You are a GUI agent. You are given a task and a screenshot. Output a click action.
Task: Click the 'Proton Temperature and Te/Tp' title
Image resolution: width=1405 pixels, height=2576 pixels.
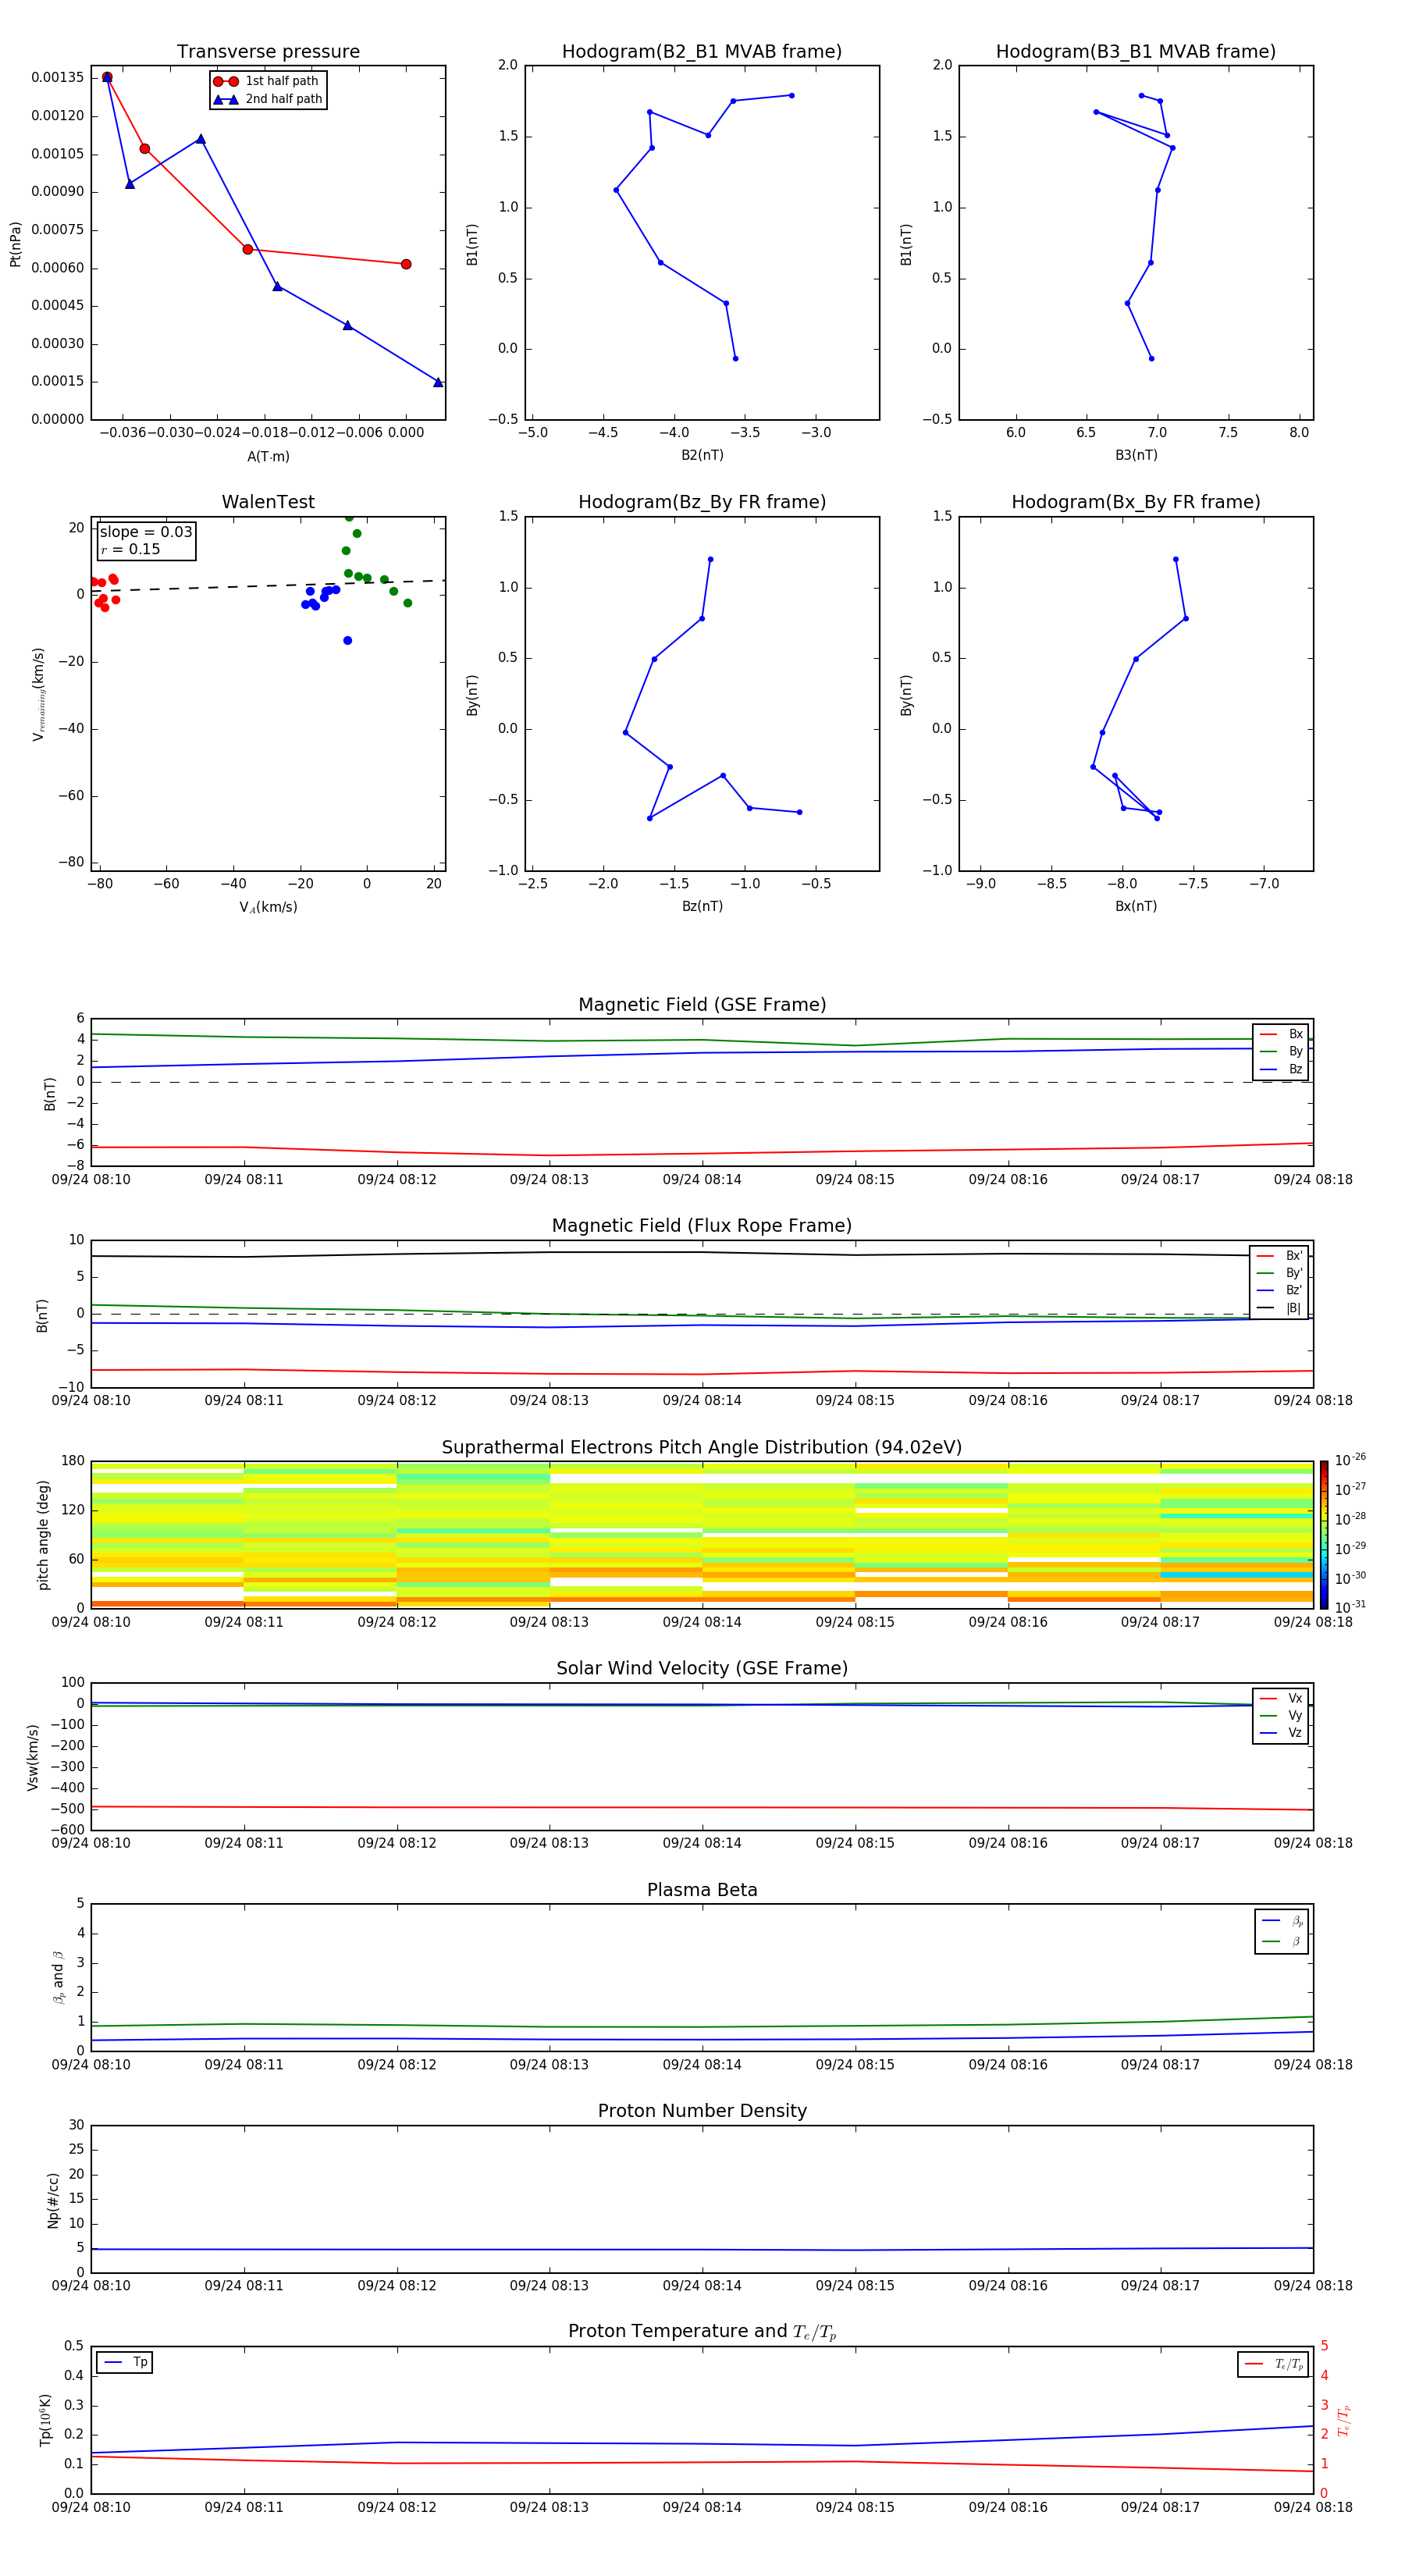click(702, 2332)
